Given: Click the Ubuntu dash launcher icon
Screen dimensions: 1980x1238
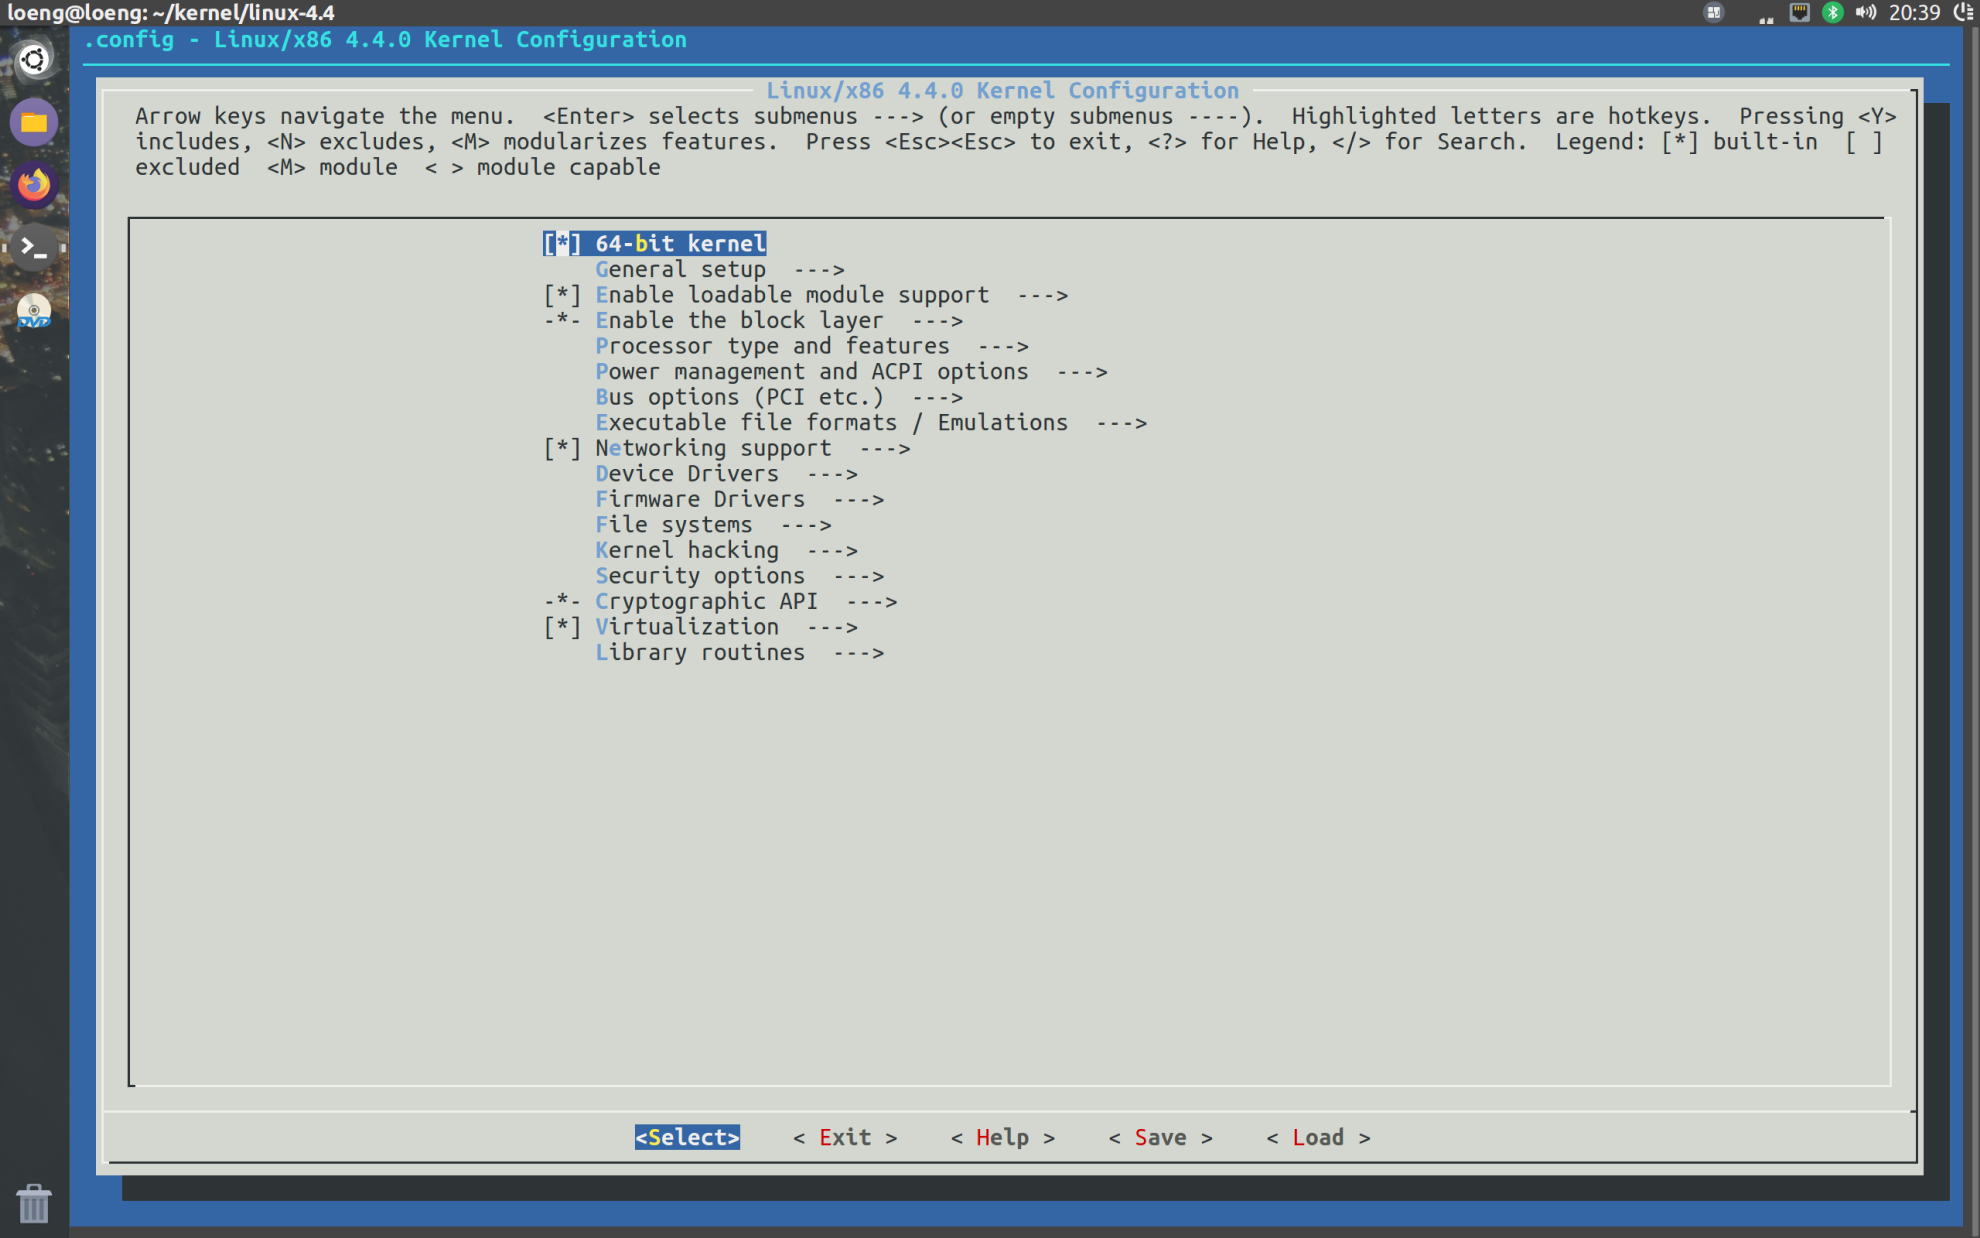Looking at the screenshot, I should pyautogui.click(x=34, y=60).
